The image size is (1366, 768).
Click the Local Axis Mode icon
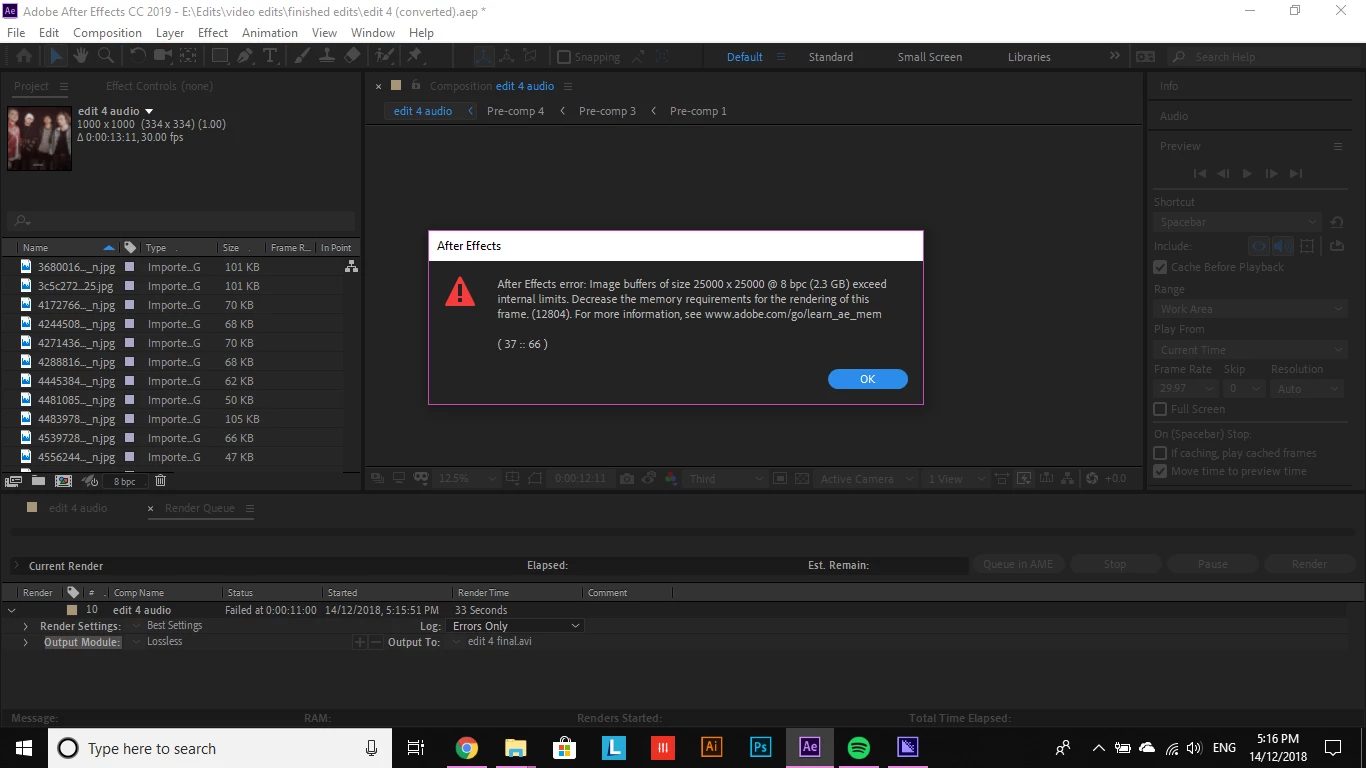[x=483, y=57]
